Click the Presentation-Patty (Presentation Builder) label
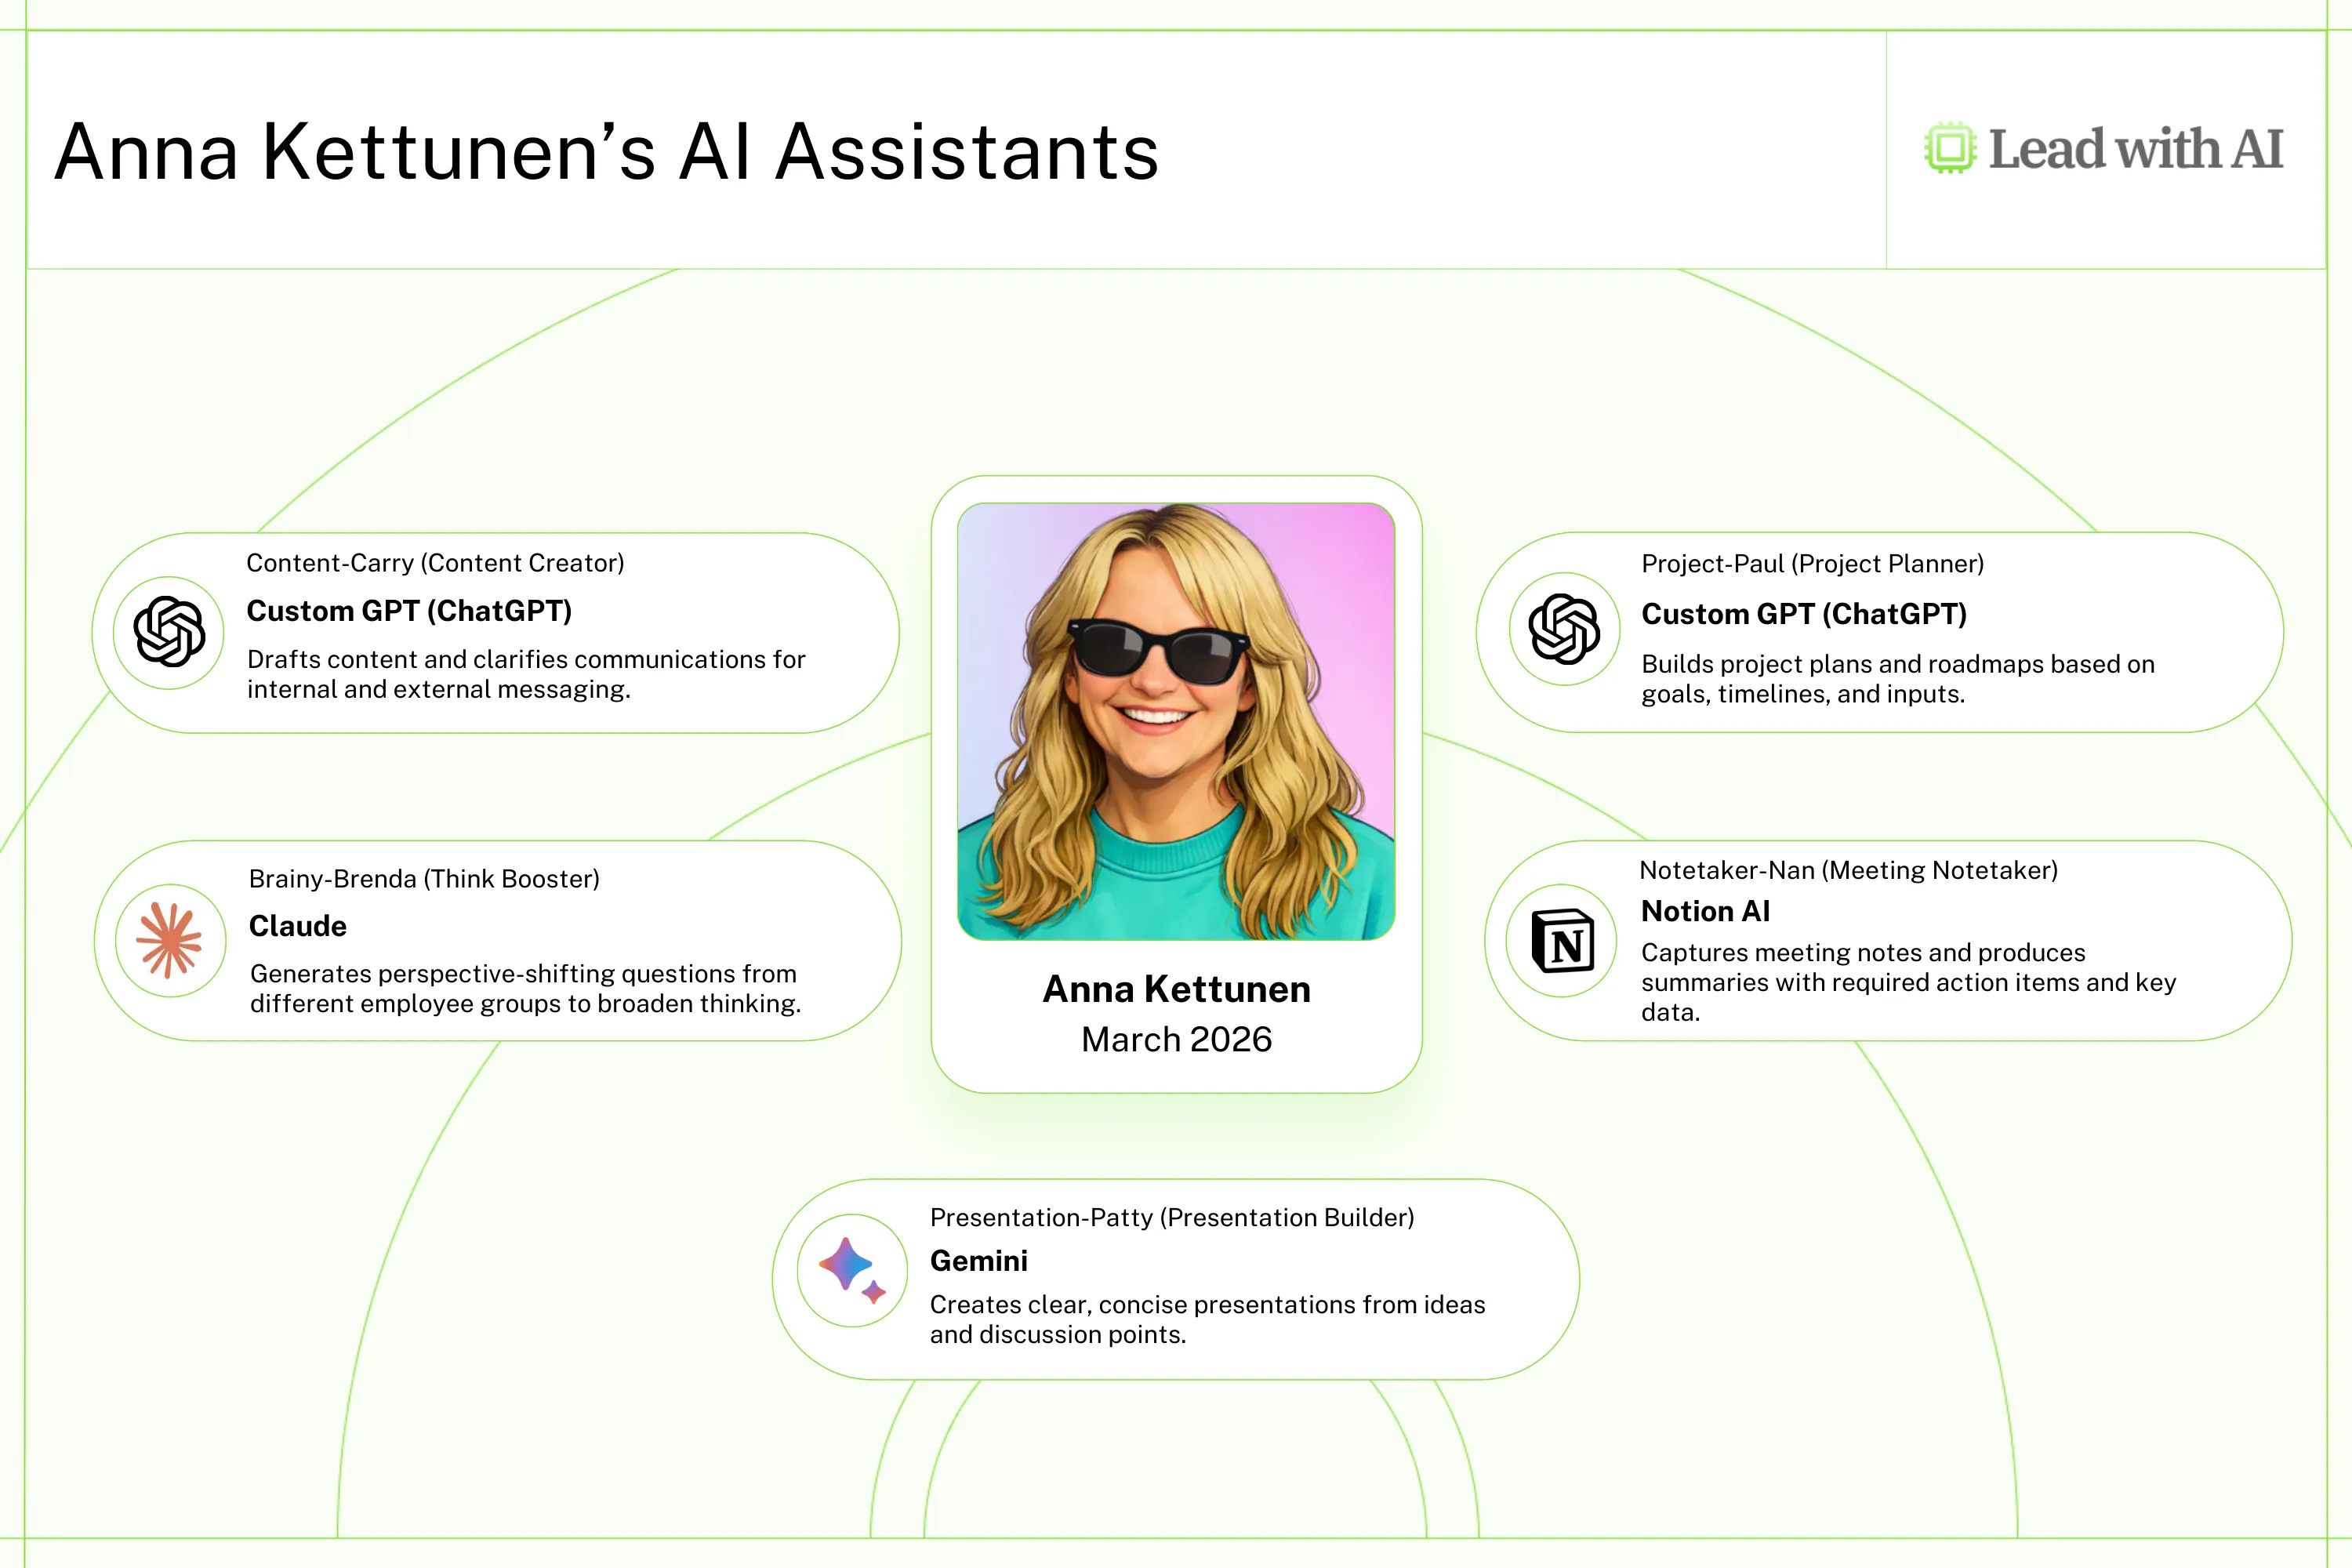 (x=1172, y=1217)
